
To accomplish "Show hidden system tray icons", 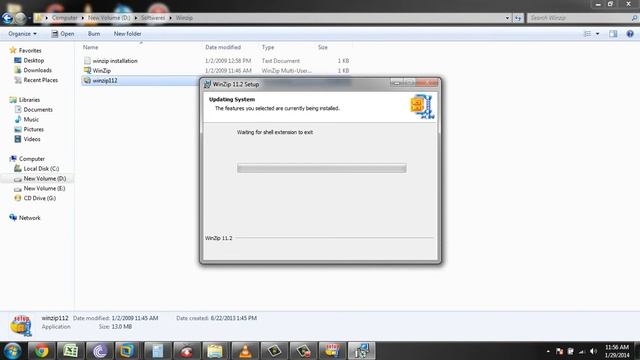I will 548,351.
